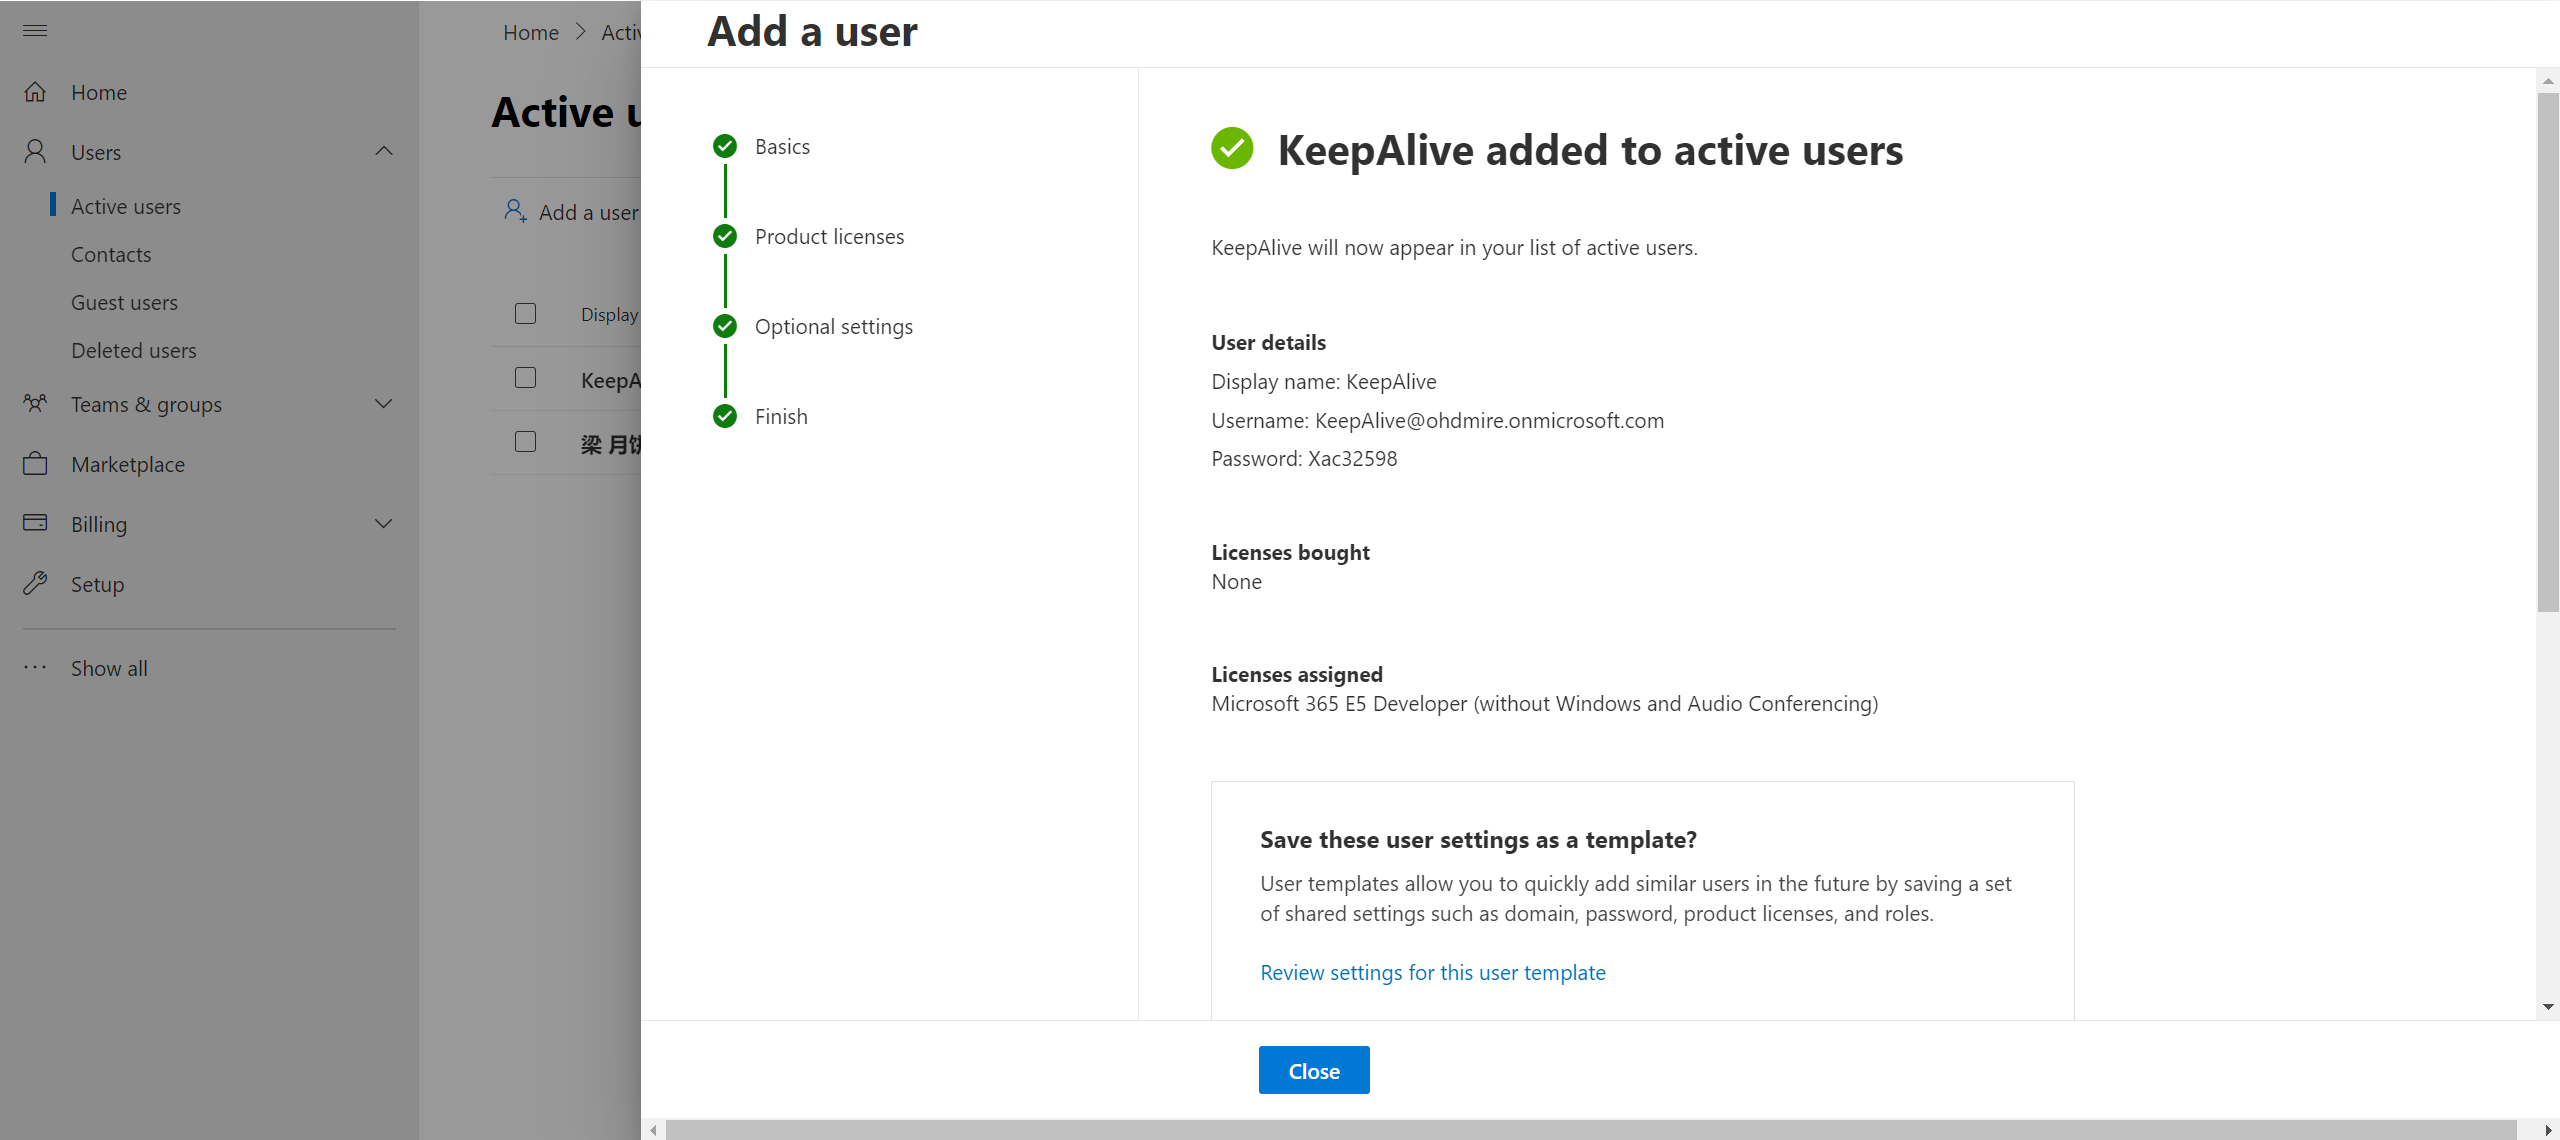This screenshot has width=2560, height=1140.
Task: Click the Show all ellipsis icon
Action: (35, 667)
